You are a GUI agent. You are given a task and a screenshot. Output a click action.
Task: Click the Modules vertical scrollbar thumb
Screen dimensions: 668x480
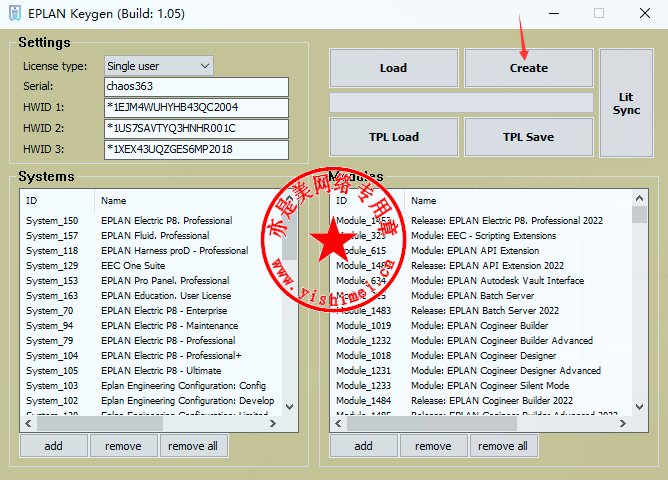pyautogui.click(x=639, y=214)
